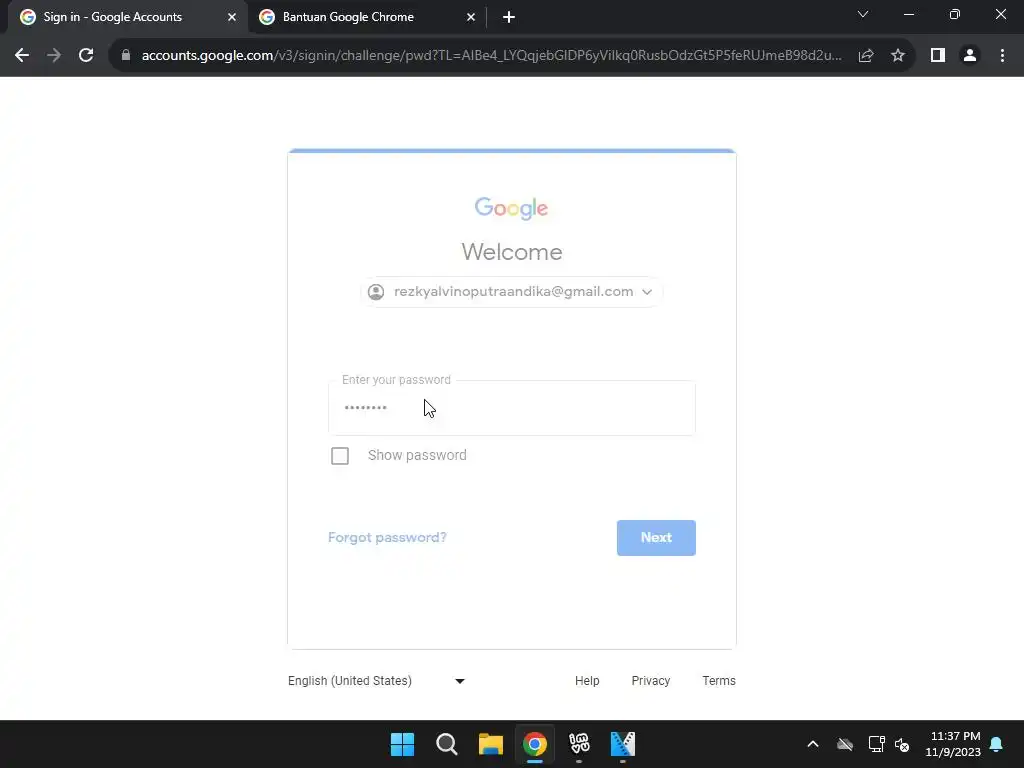Open the English (United States) language dropdown
This screenshot has width=1024, height=768.
[376, 680]
